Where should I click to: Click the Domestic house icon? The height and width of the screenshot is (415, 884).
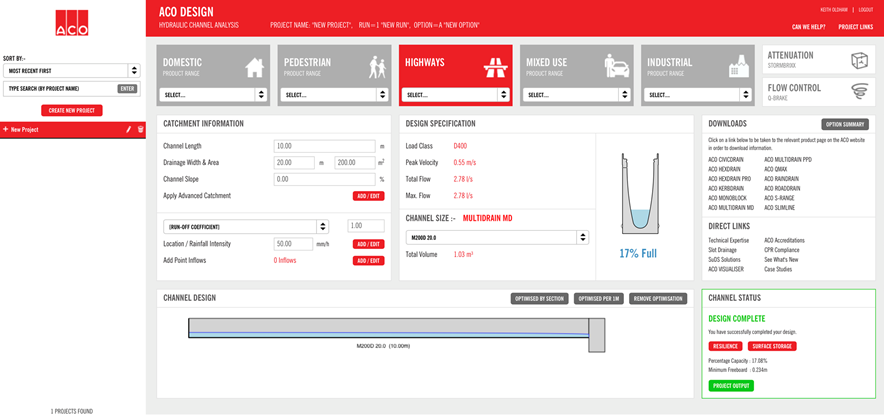tap(253, 66)
